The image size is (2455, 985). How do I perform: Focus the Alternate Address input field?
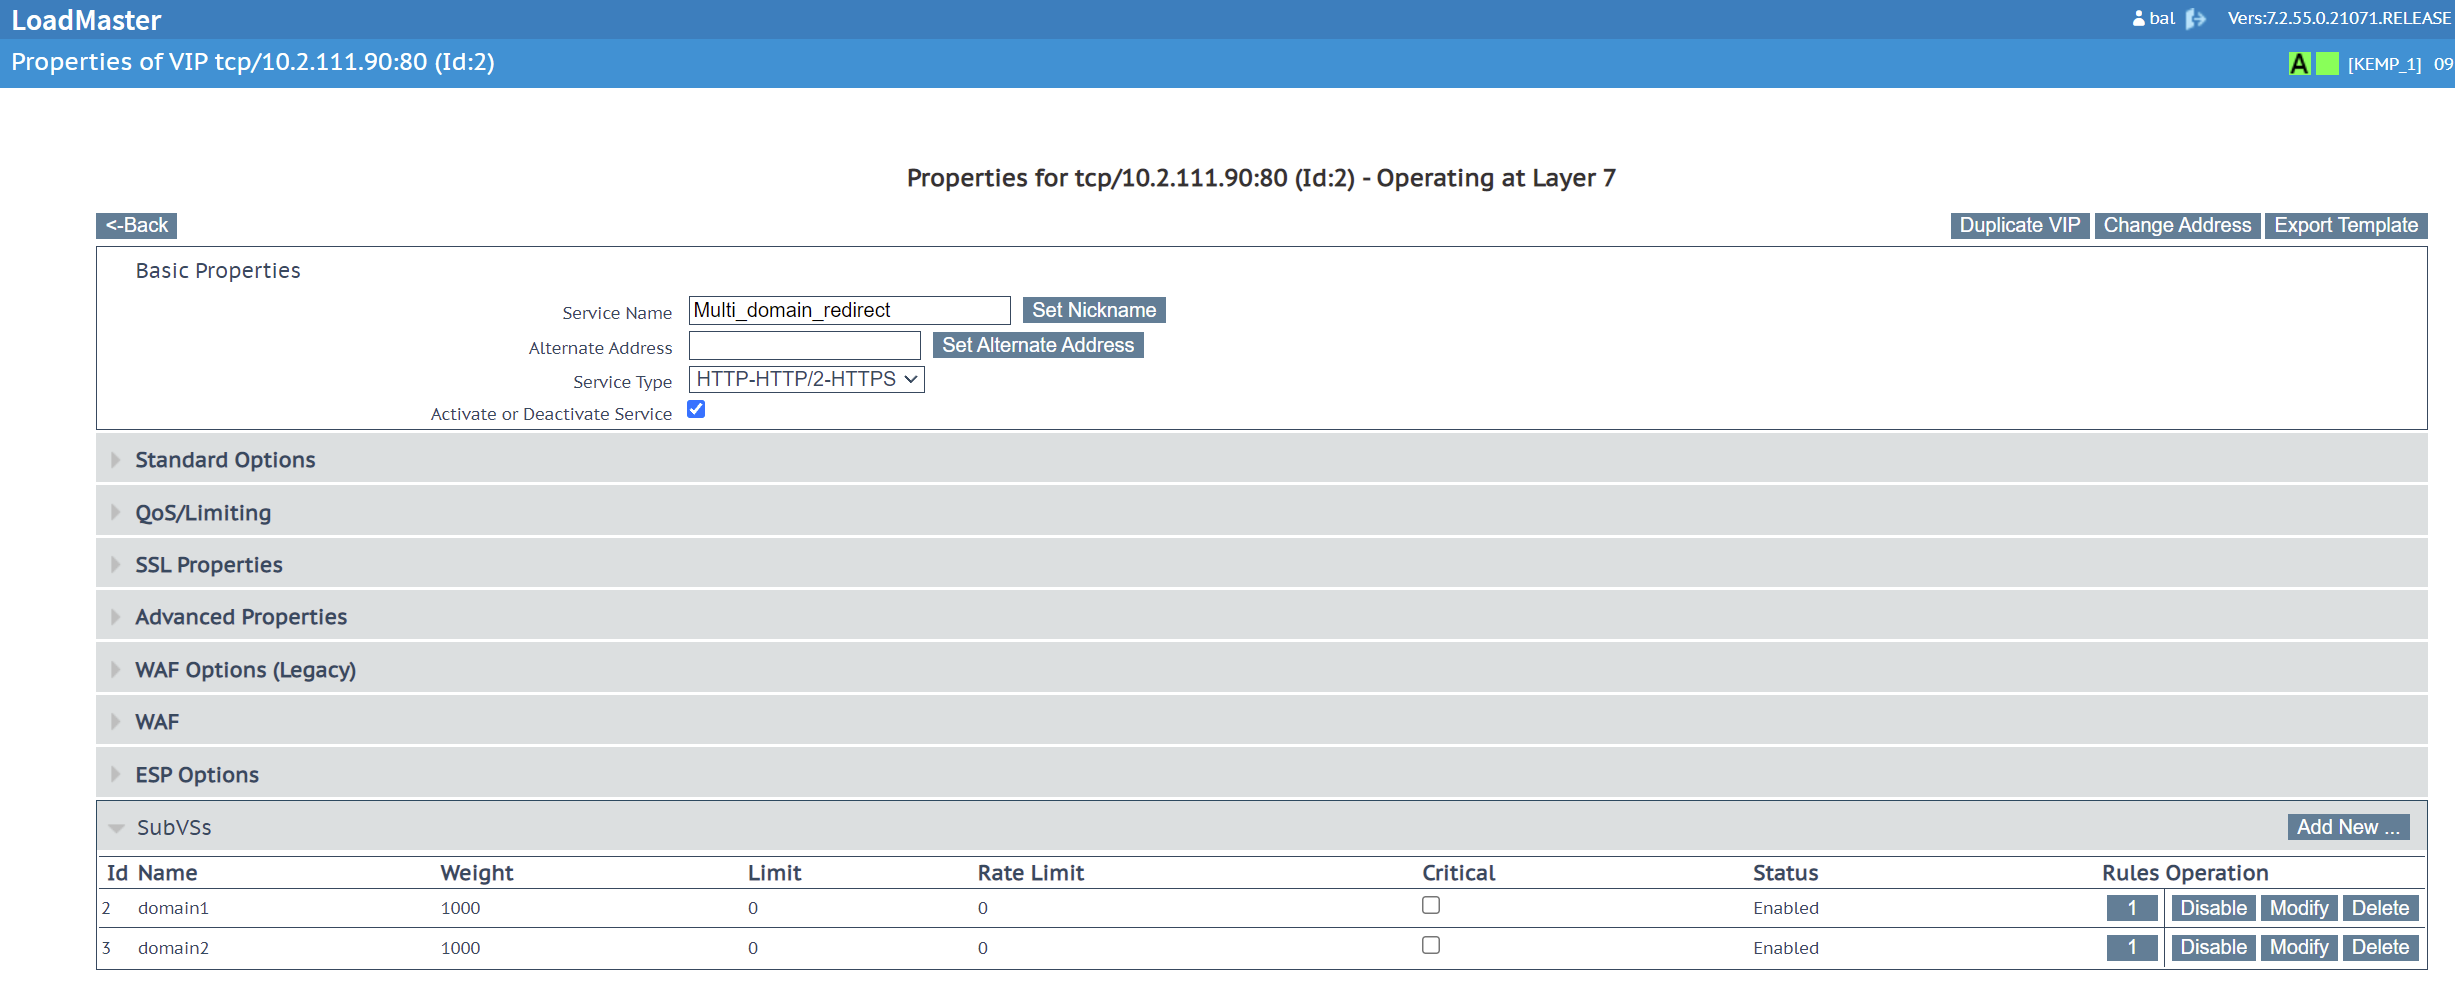(x=804, y=346)
